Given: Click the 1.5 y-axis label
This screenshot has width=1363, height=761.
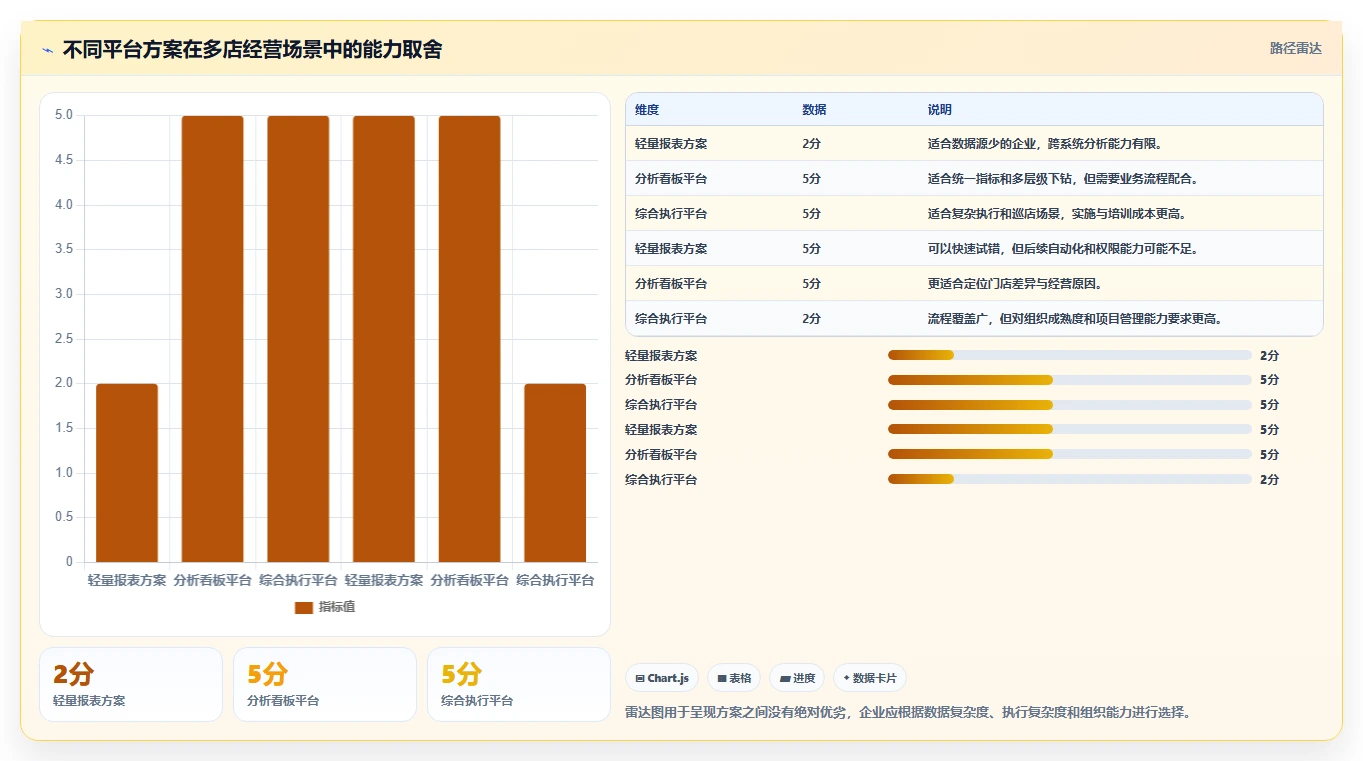Looking at the screenshot, I should (64, 428).
